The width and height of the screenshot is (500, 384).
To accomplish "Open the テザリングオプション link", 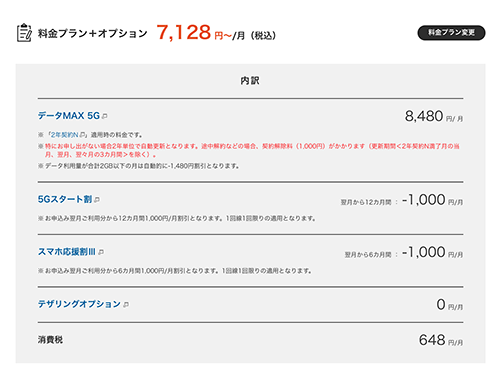I will 79,304.
